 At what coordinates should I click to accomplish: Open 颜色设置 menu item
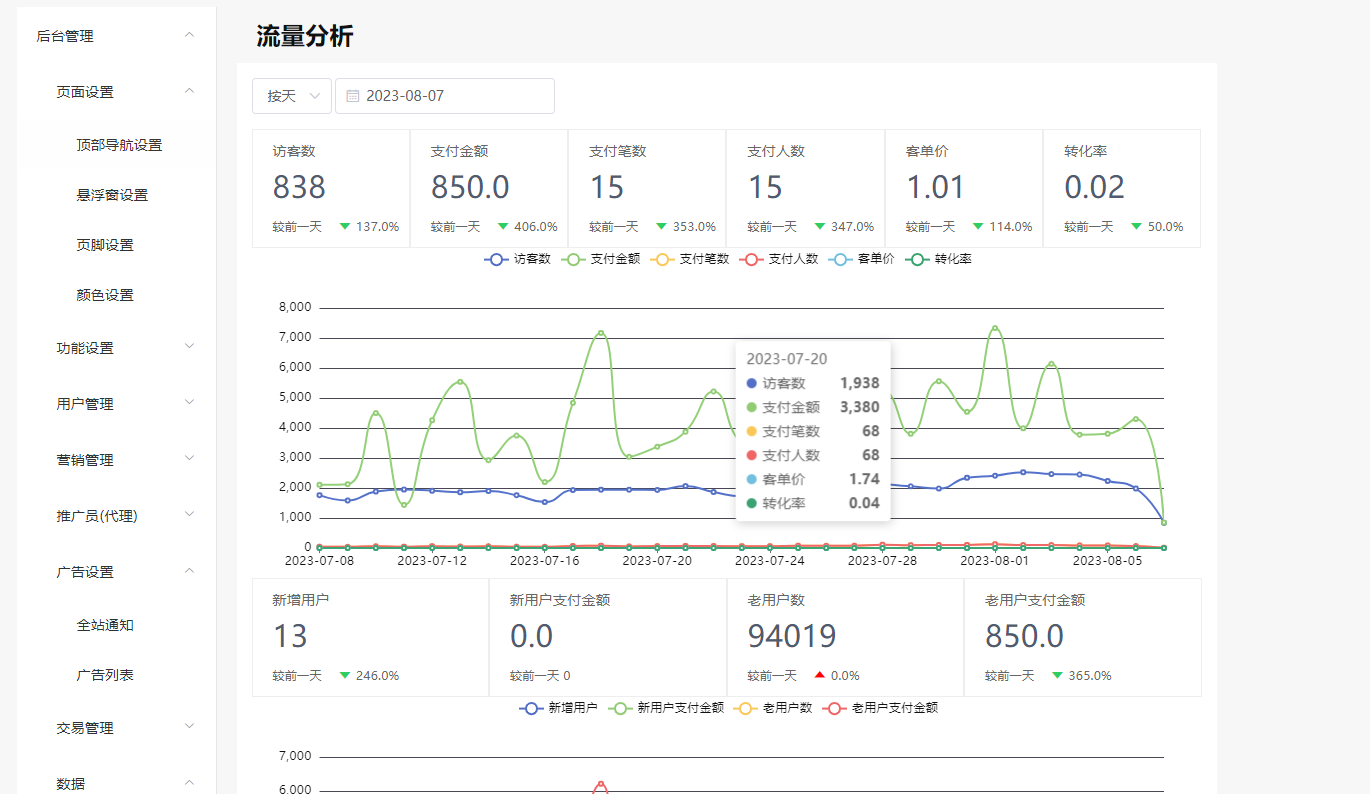[105, 295]
